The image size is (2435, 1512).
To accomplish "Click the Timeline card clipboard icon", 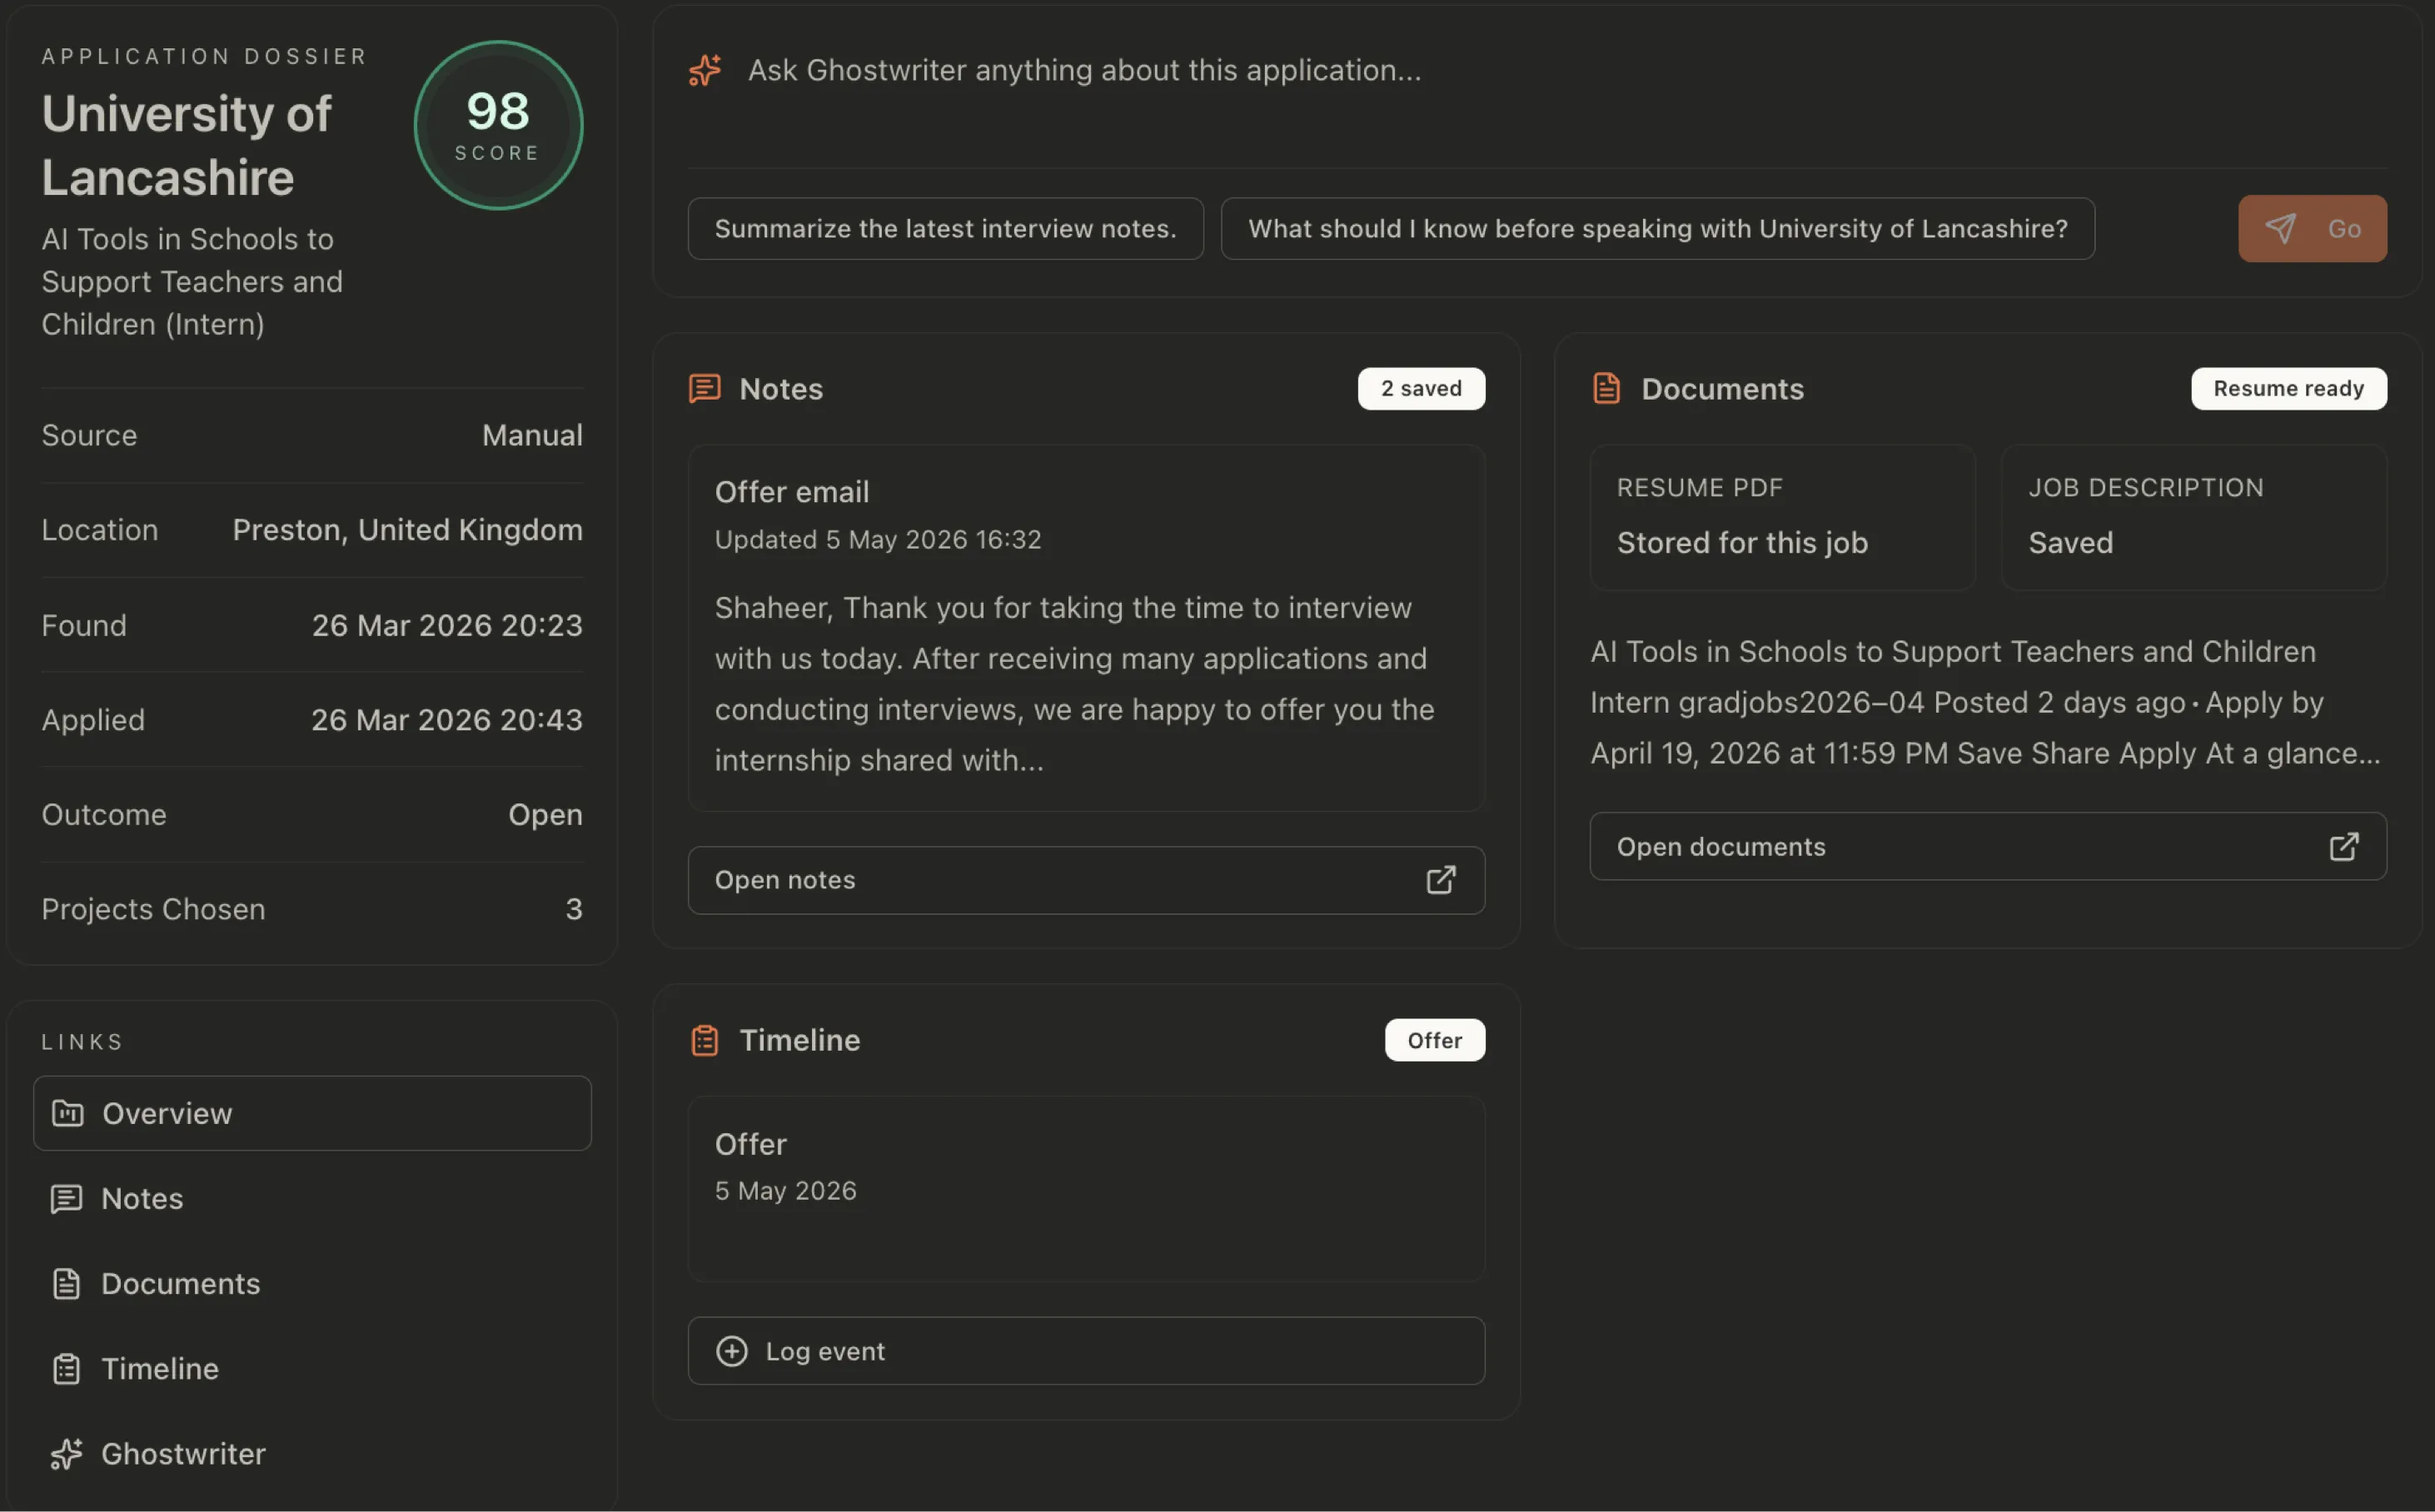I will coord(705,1040).
